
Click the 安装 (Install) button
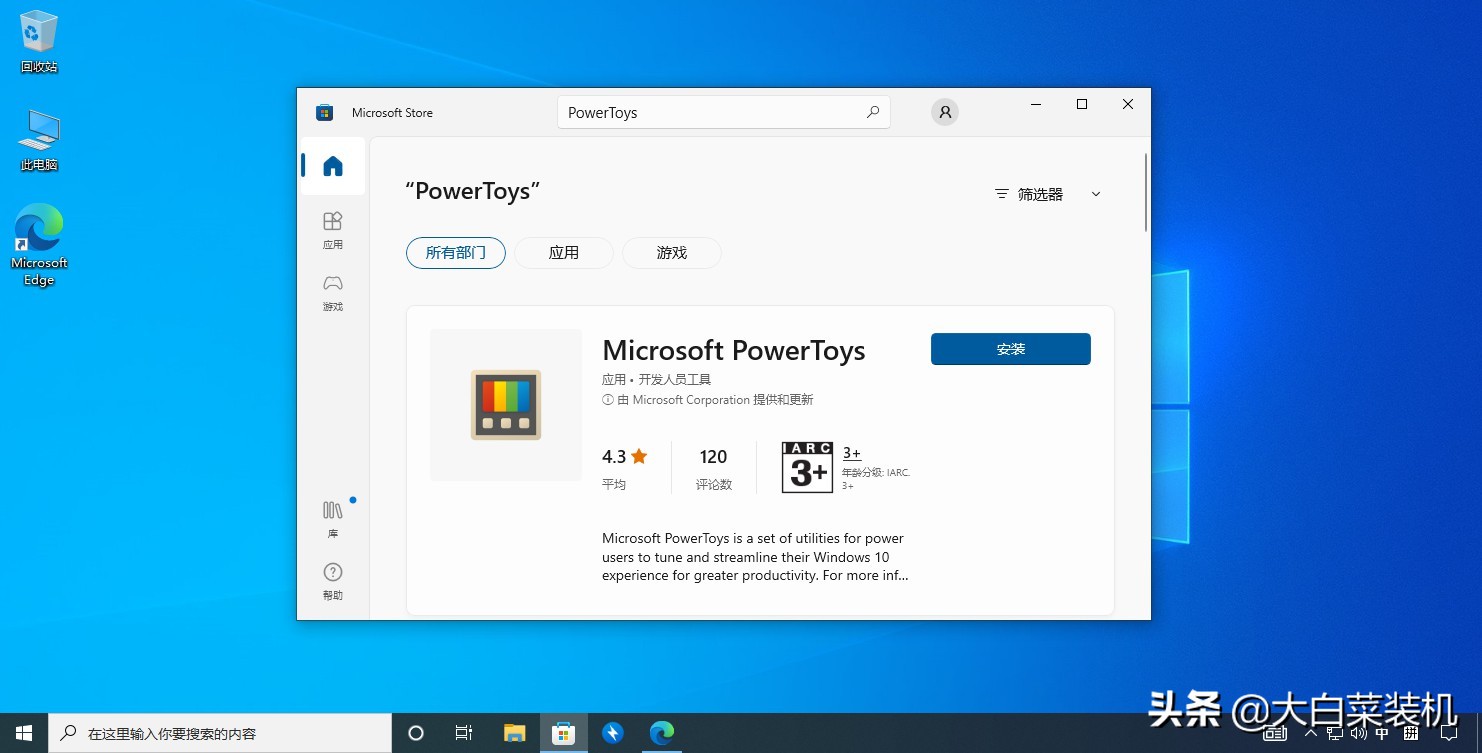click(1010, 349)
